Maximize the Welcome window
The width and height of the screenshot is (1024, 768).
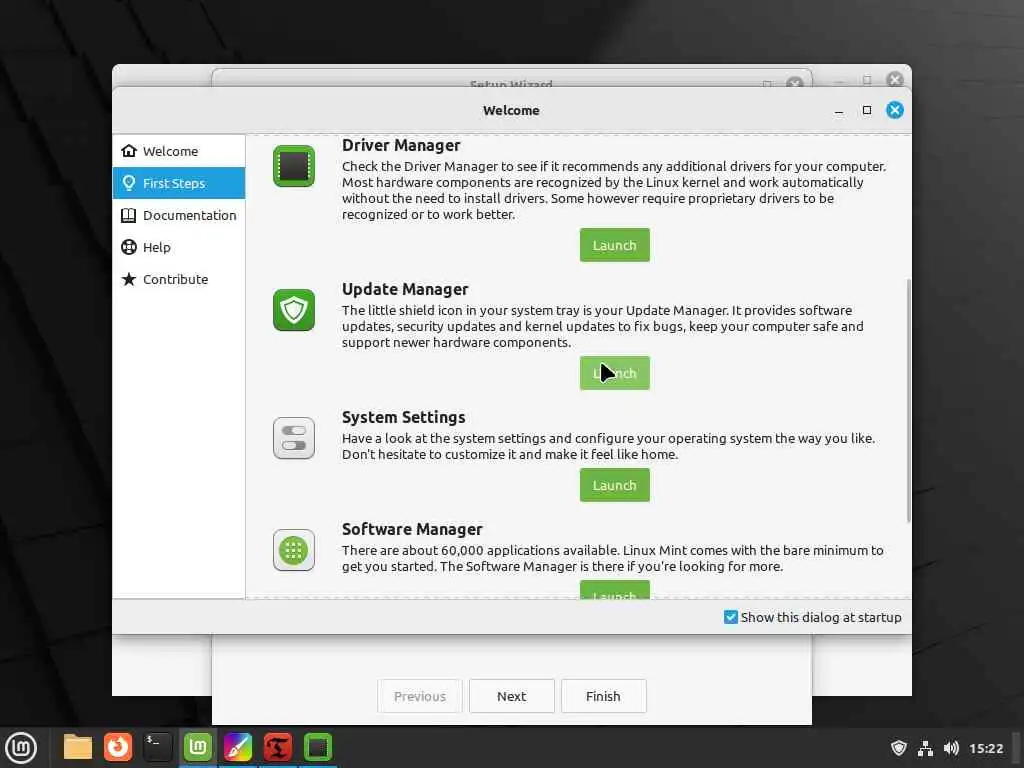click(867, 110)
